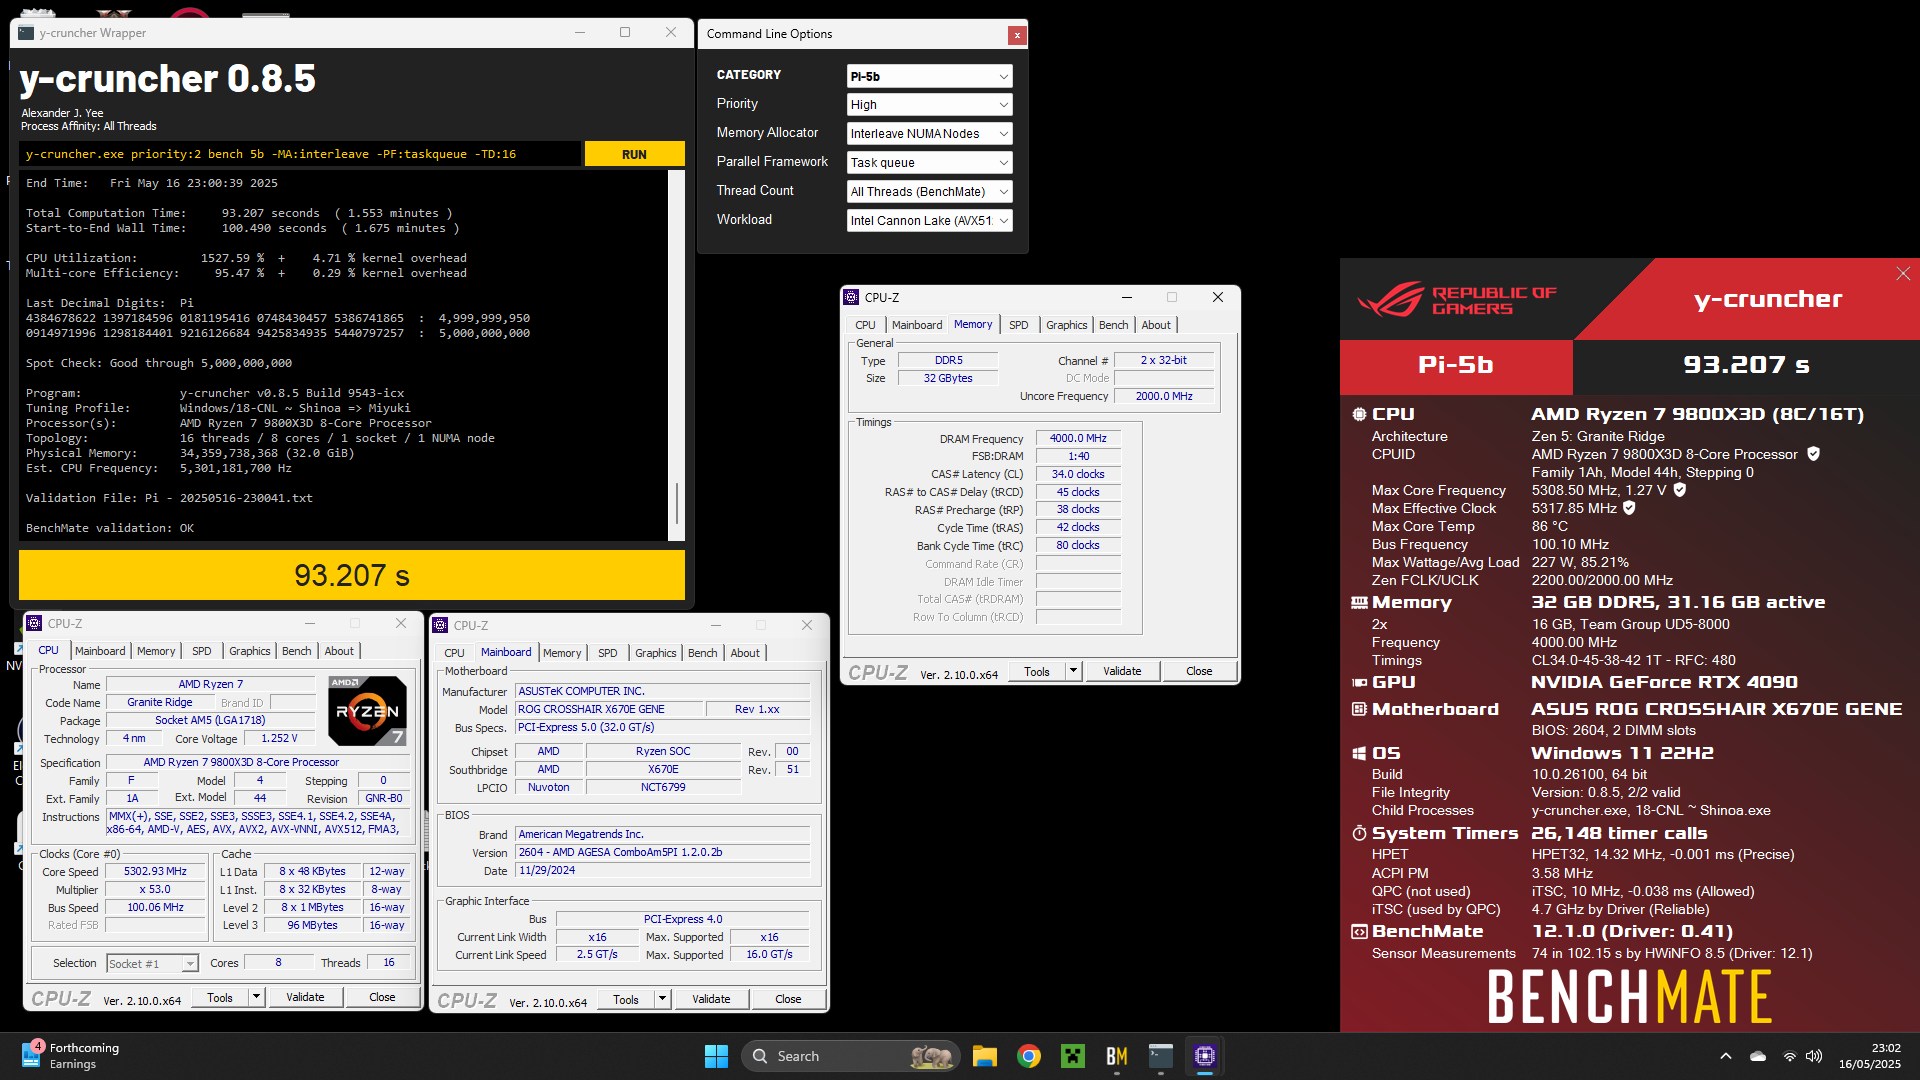
Task: Open the Workload dropdown with Intel Cannon Lake
Action: pos(929,221)
